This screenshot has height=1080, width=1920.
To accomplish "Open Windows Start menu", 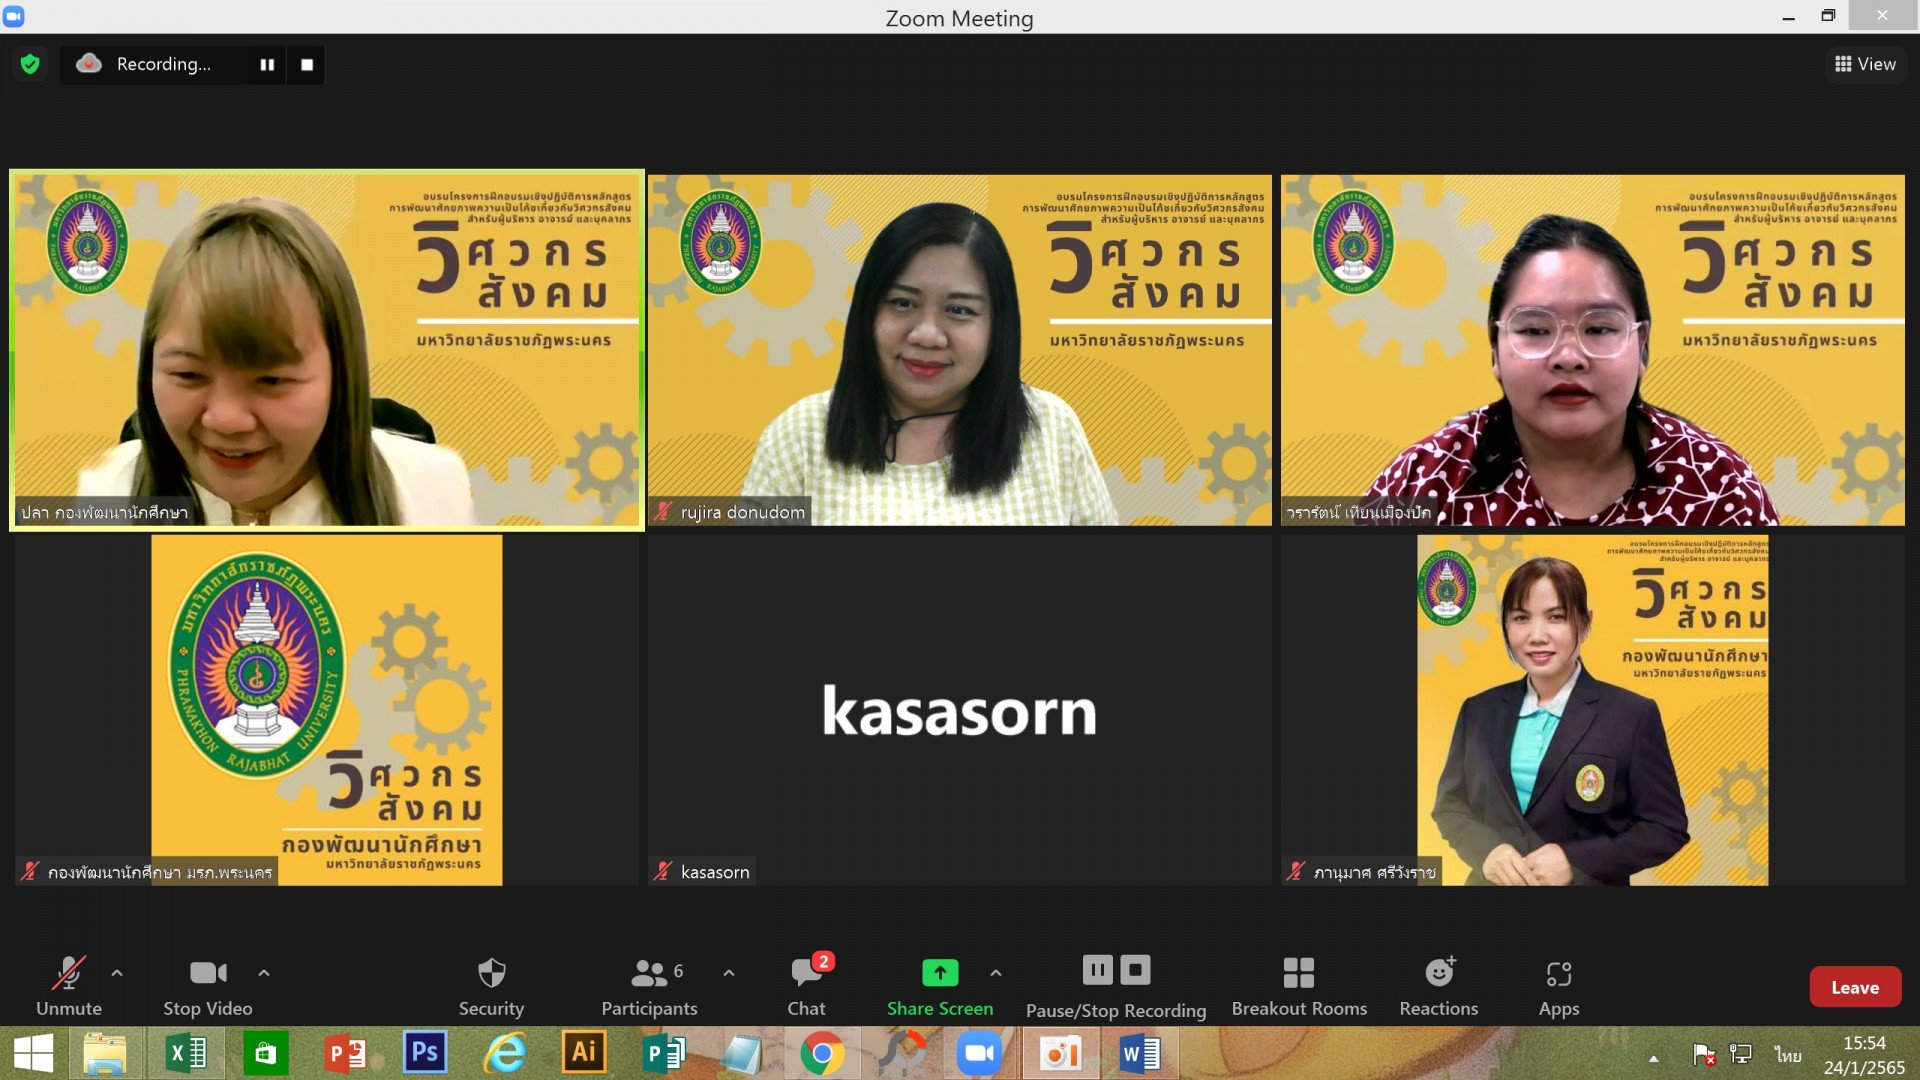I will (x=33, y=1054).
